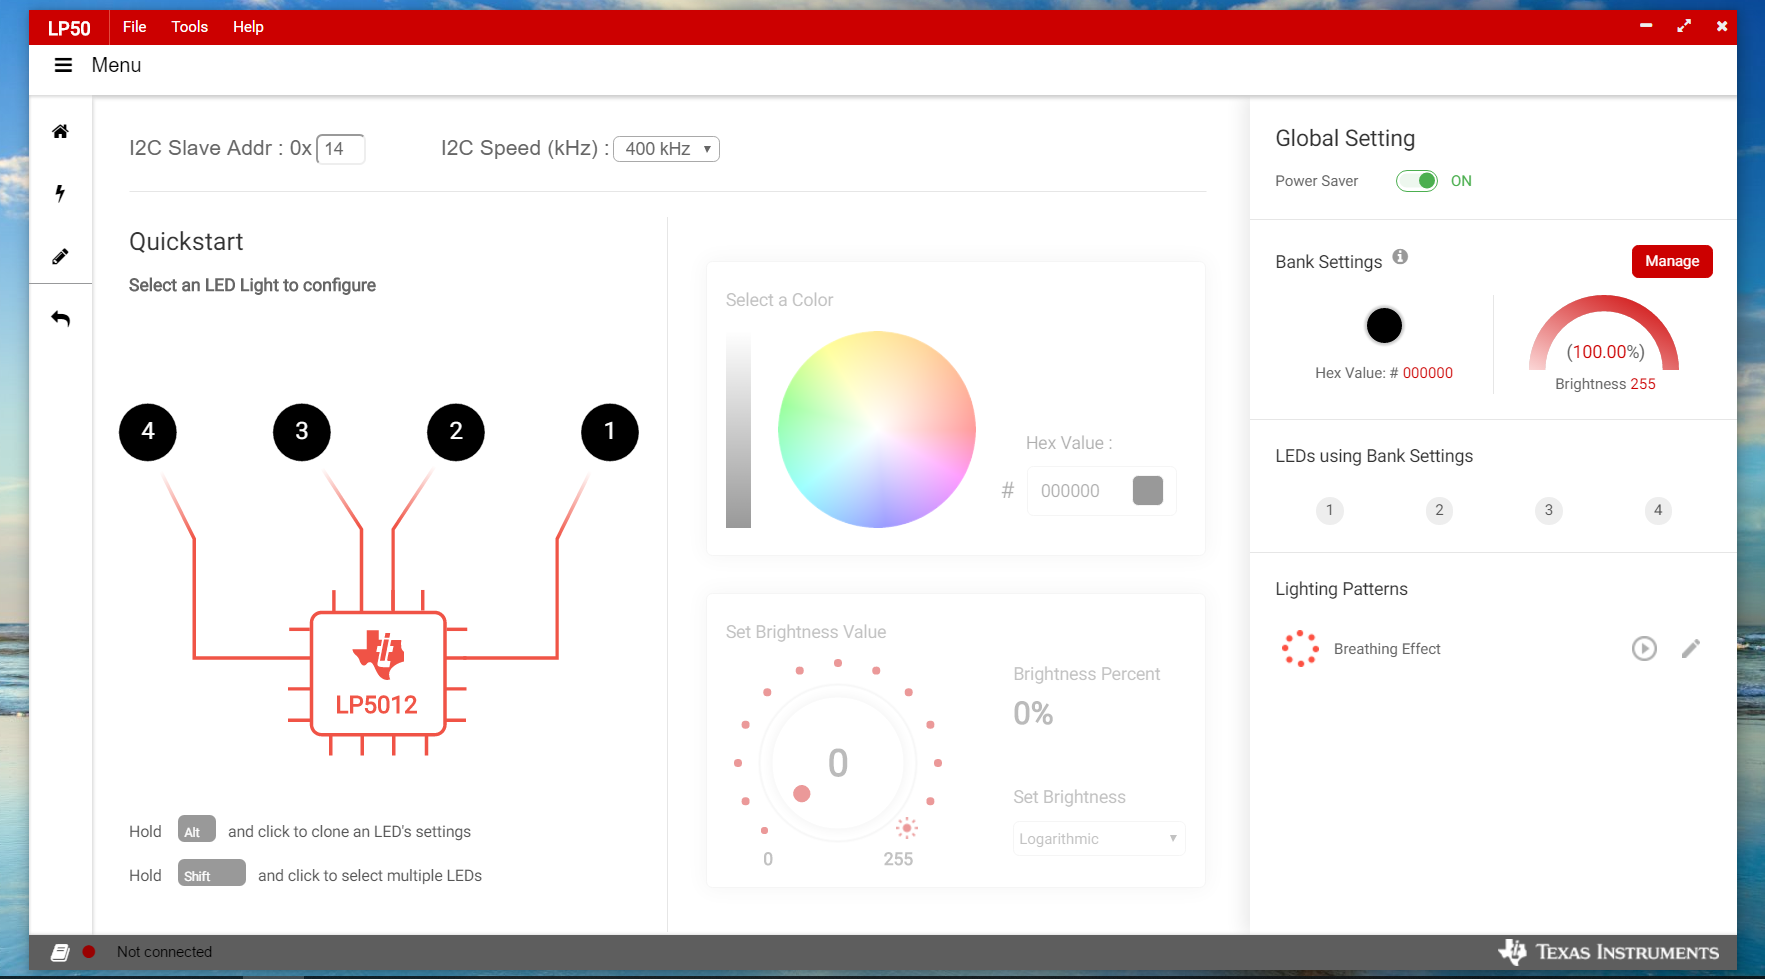Toggle the Power Saver switch
The height and width of the screenshot is (979, 1765).
pos(1417,181)
